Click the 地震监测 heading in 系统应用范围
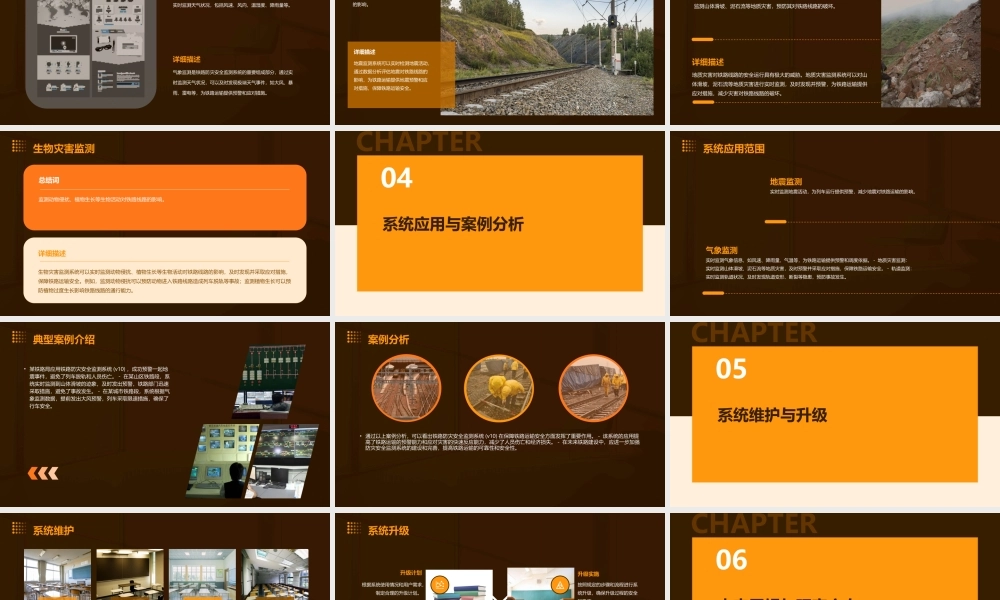This screenshot has height=600, width=1000. click(786, 182)
